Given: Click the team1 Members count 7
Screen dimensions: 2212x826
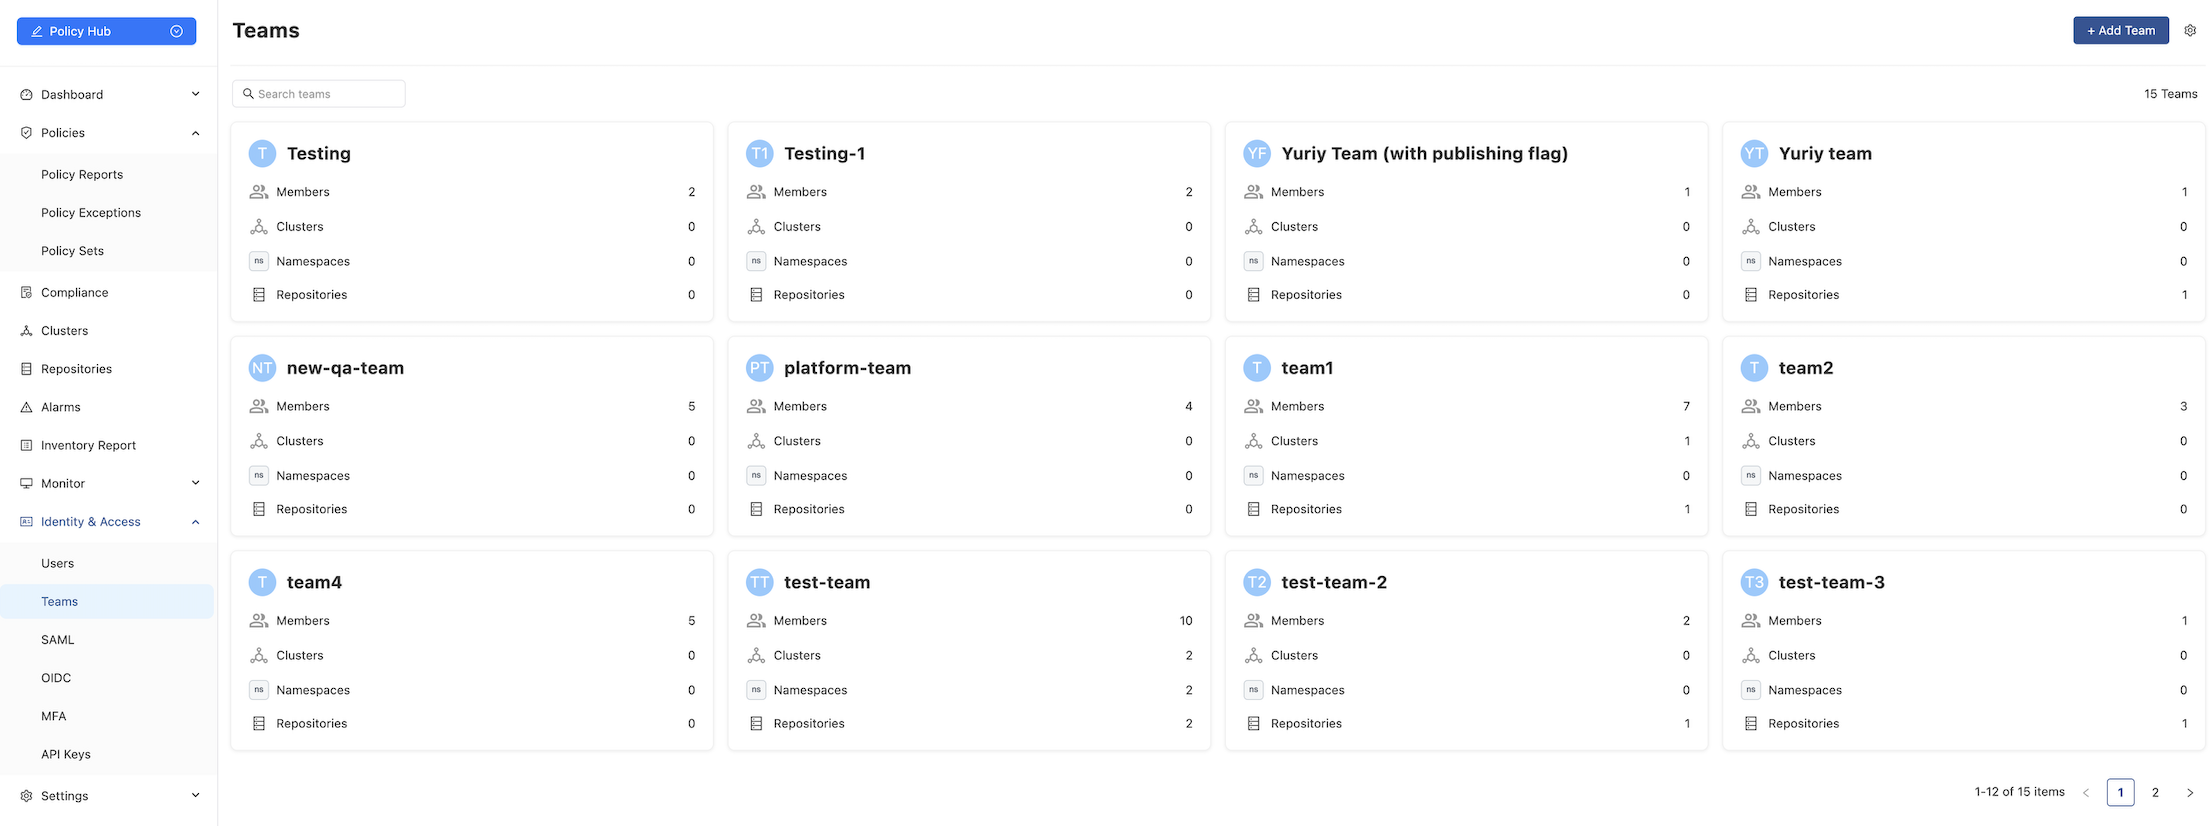Looking at the screenshot, I should (x=1686, y=406).
